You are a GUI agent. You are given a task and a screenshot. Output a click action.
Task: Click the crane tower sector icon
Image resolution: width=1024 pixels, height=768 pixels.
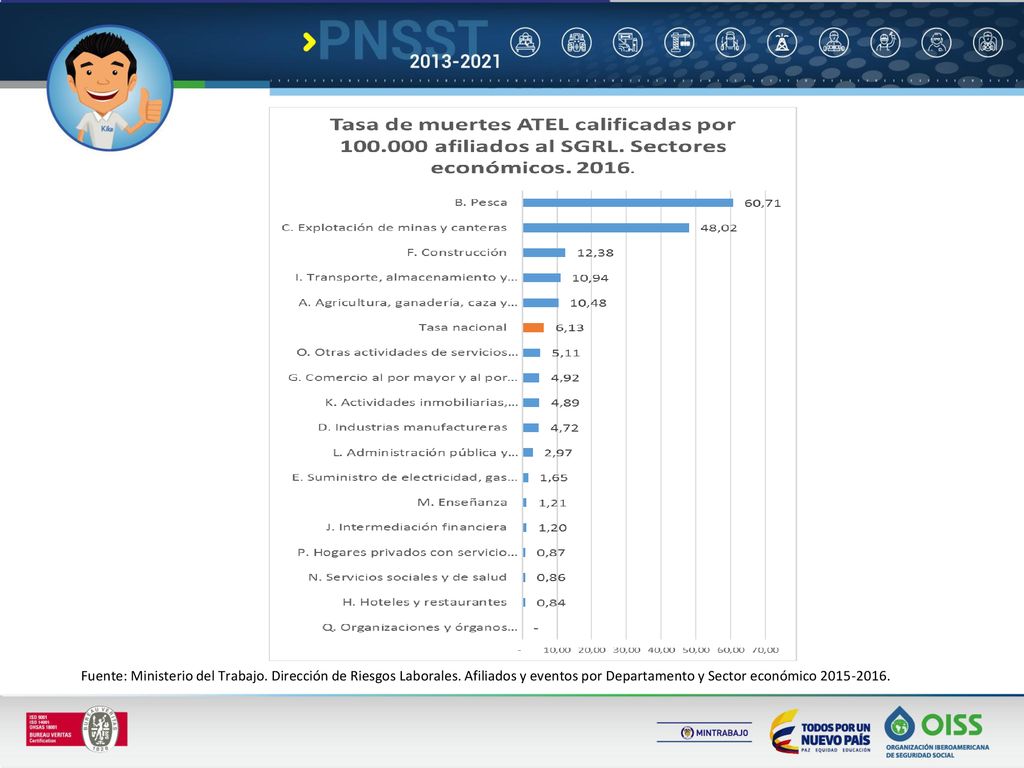coord(679,43)
